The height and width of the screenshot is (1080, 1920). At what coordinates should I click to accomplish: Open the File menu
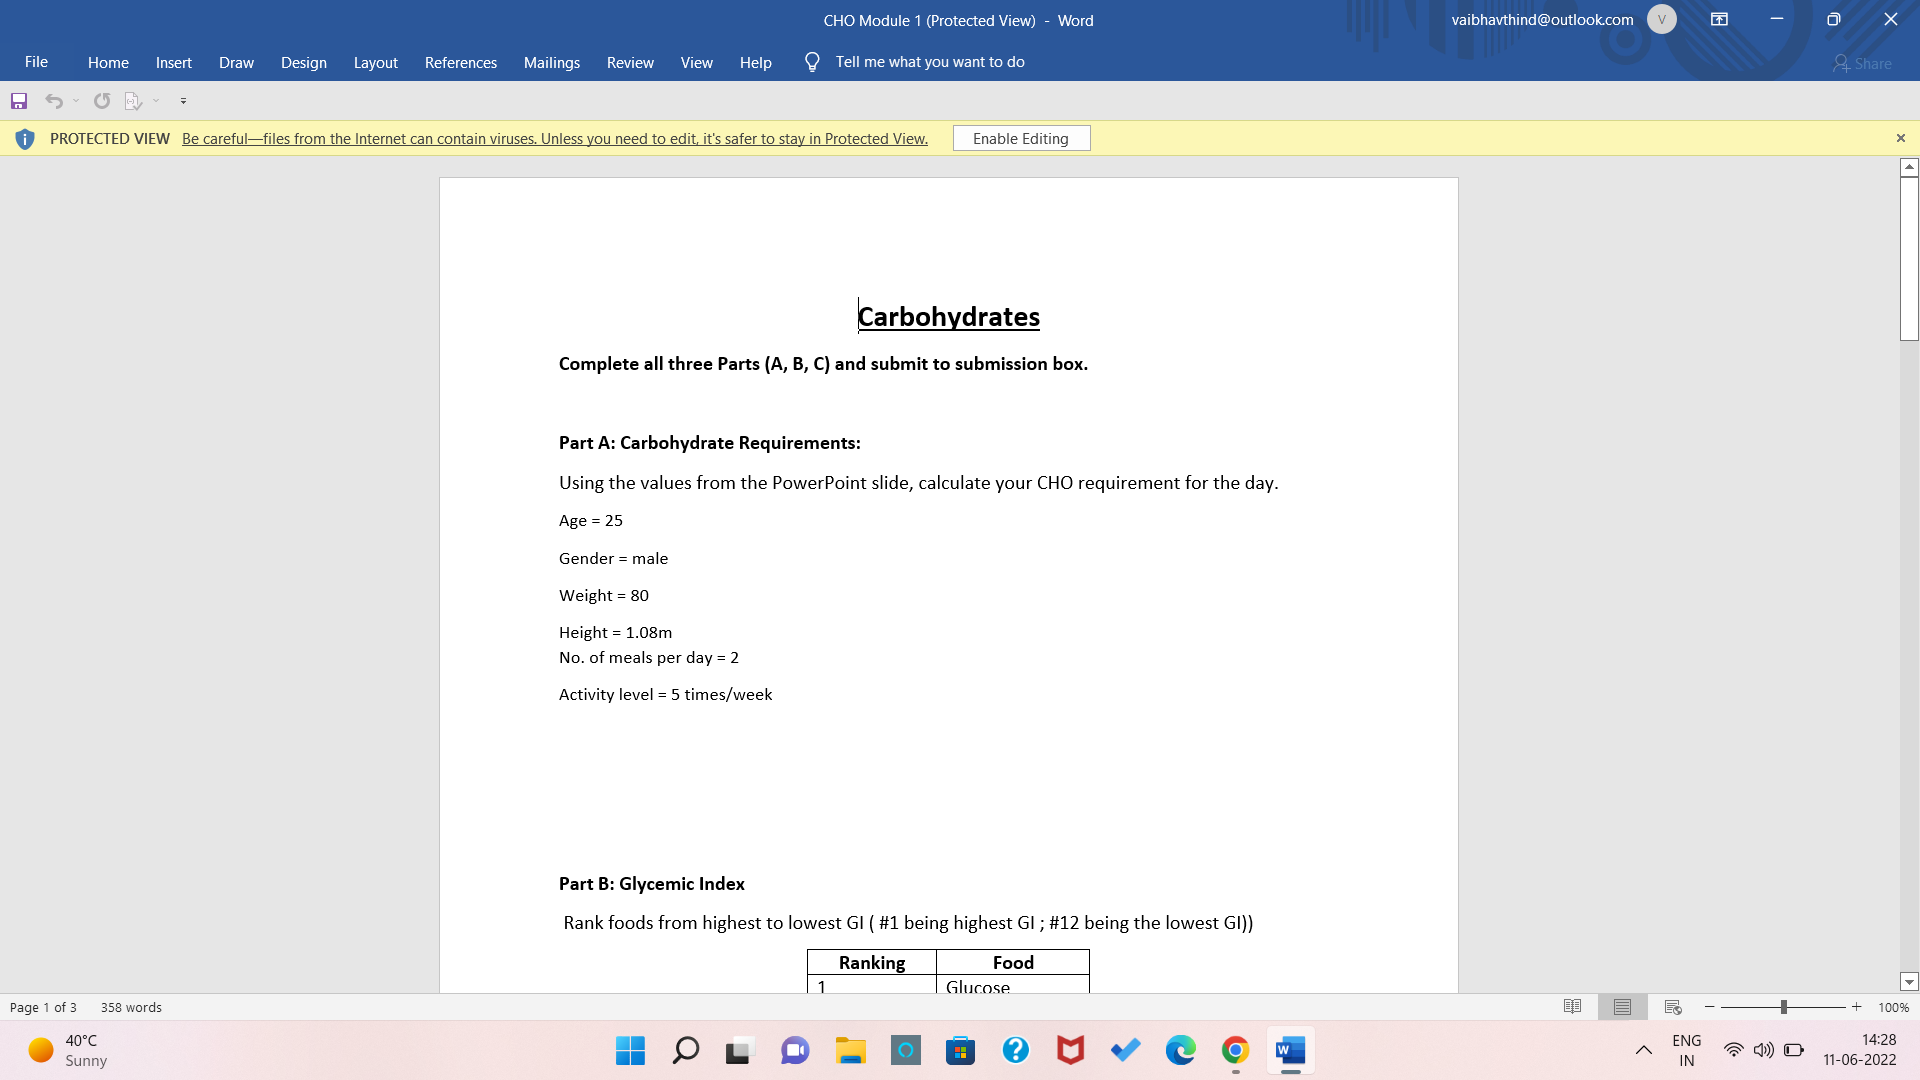point(36,61)
